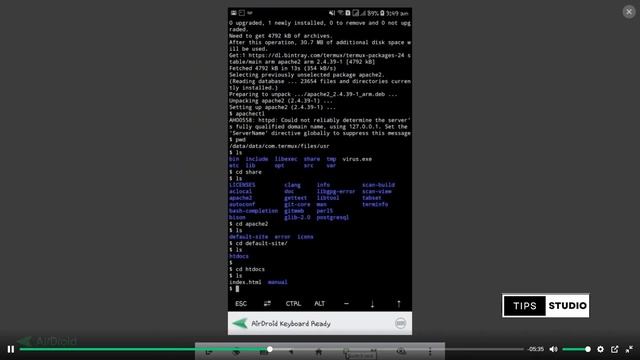640x360 pixels.
Task: Close the video viewer overlay
Action: [629, 12]
